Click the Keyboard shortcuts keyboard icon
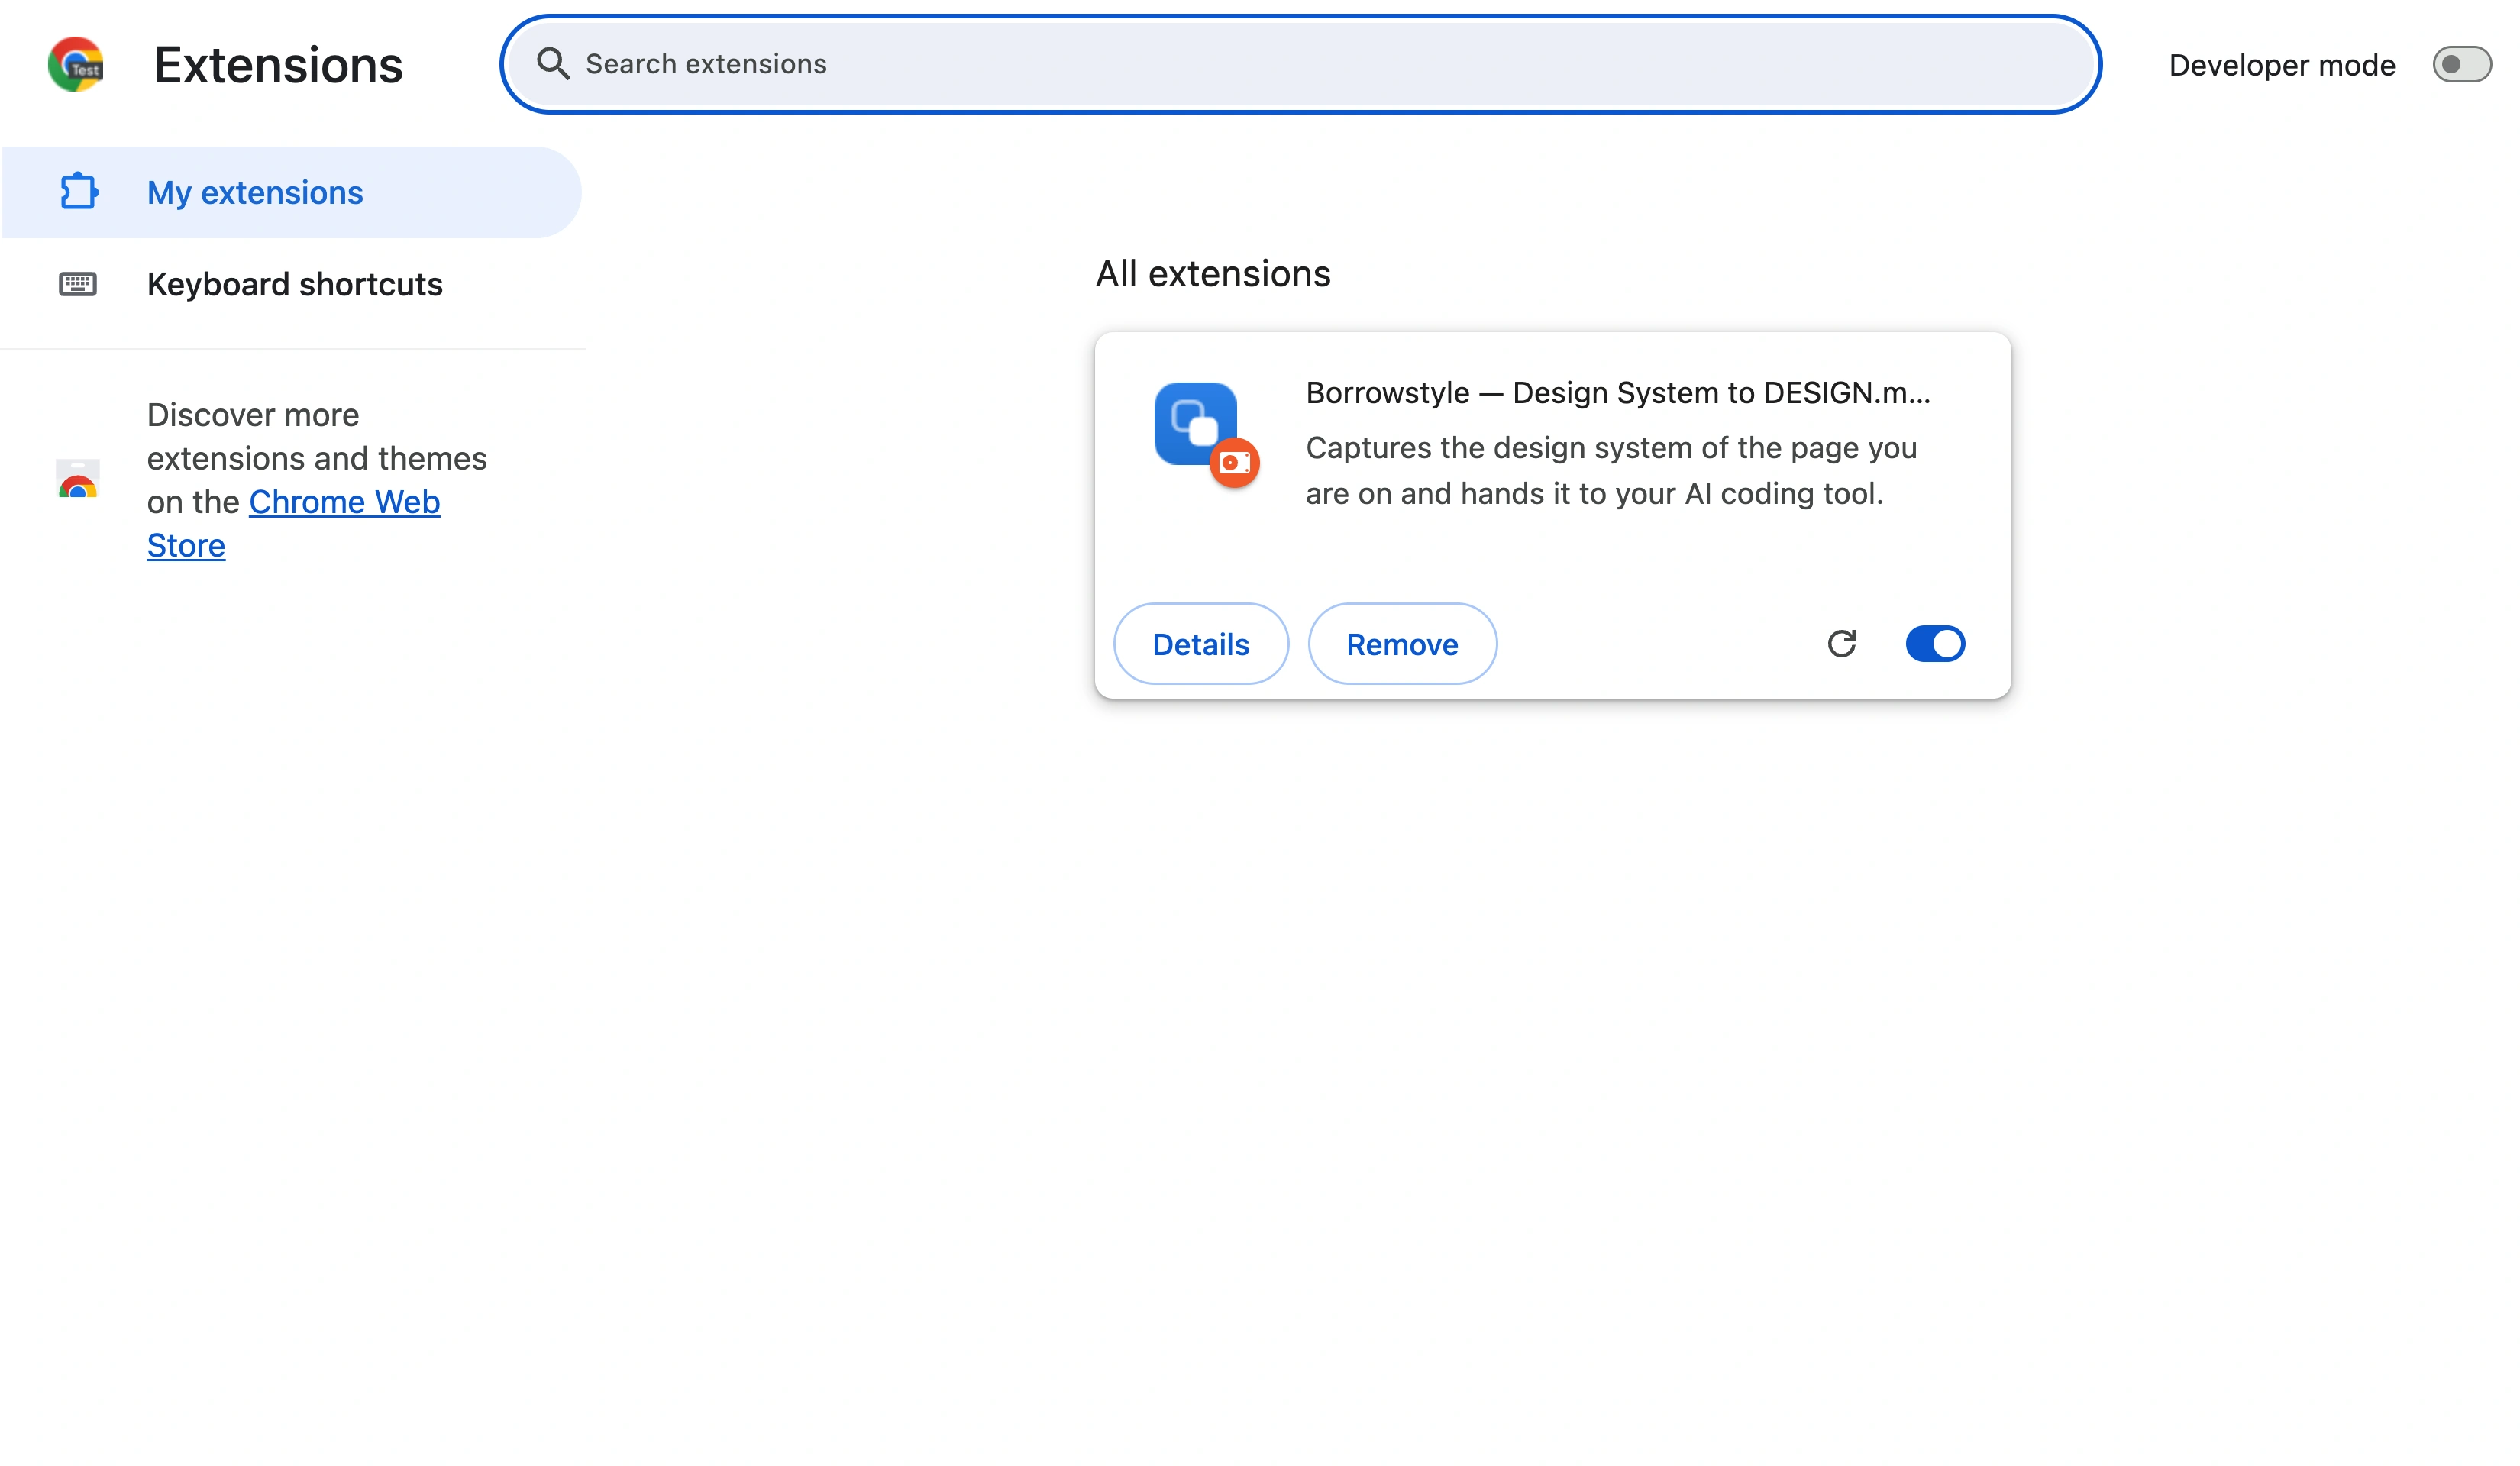This screenshot has width=2520, height=1466. (78, 285)
